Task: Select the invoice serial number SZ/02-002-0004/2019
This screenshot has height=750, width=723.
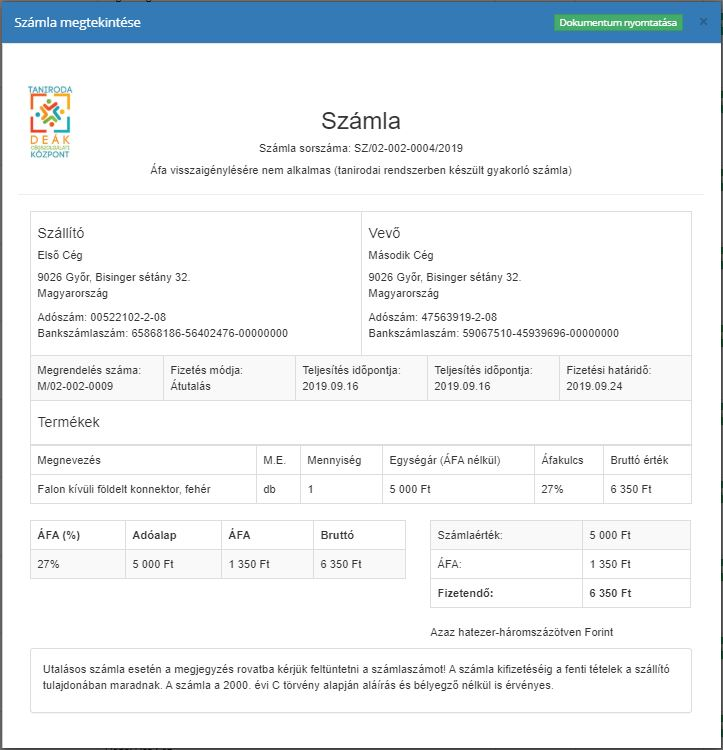Action: pyautogui.click(x=408, y=148)
